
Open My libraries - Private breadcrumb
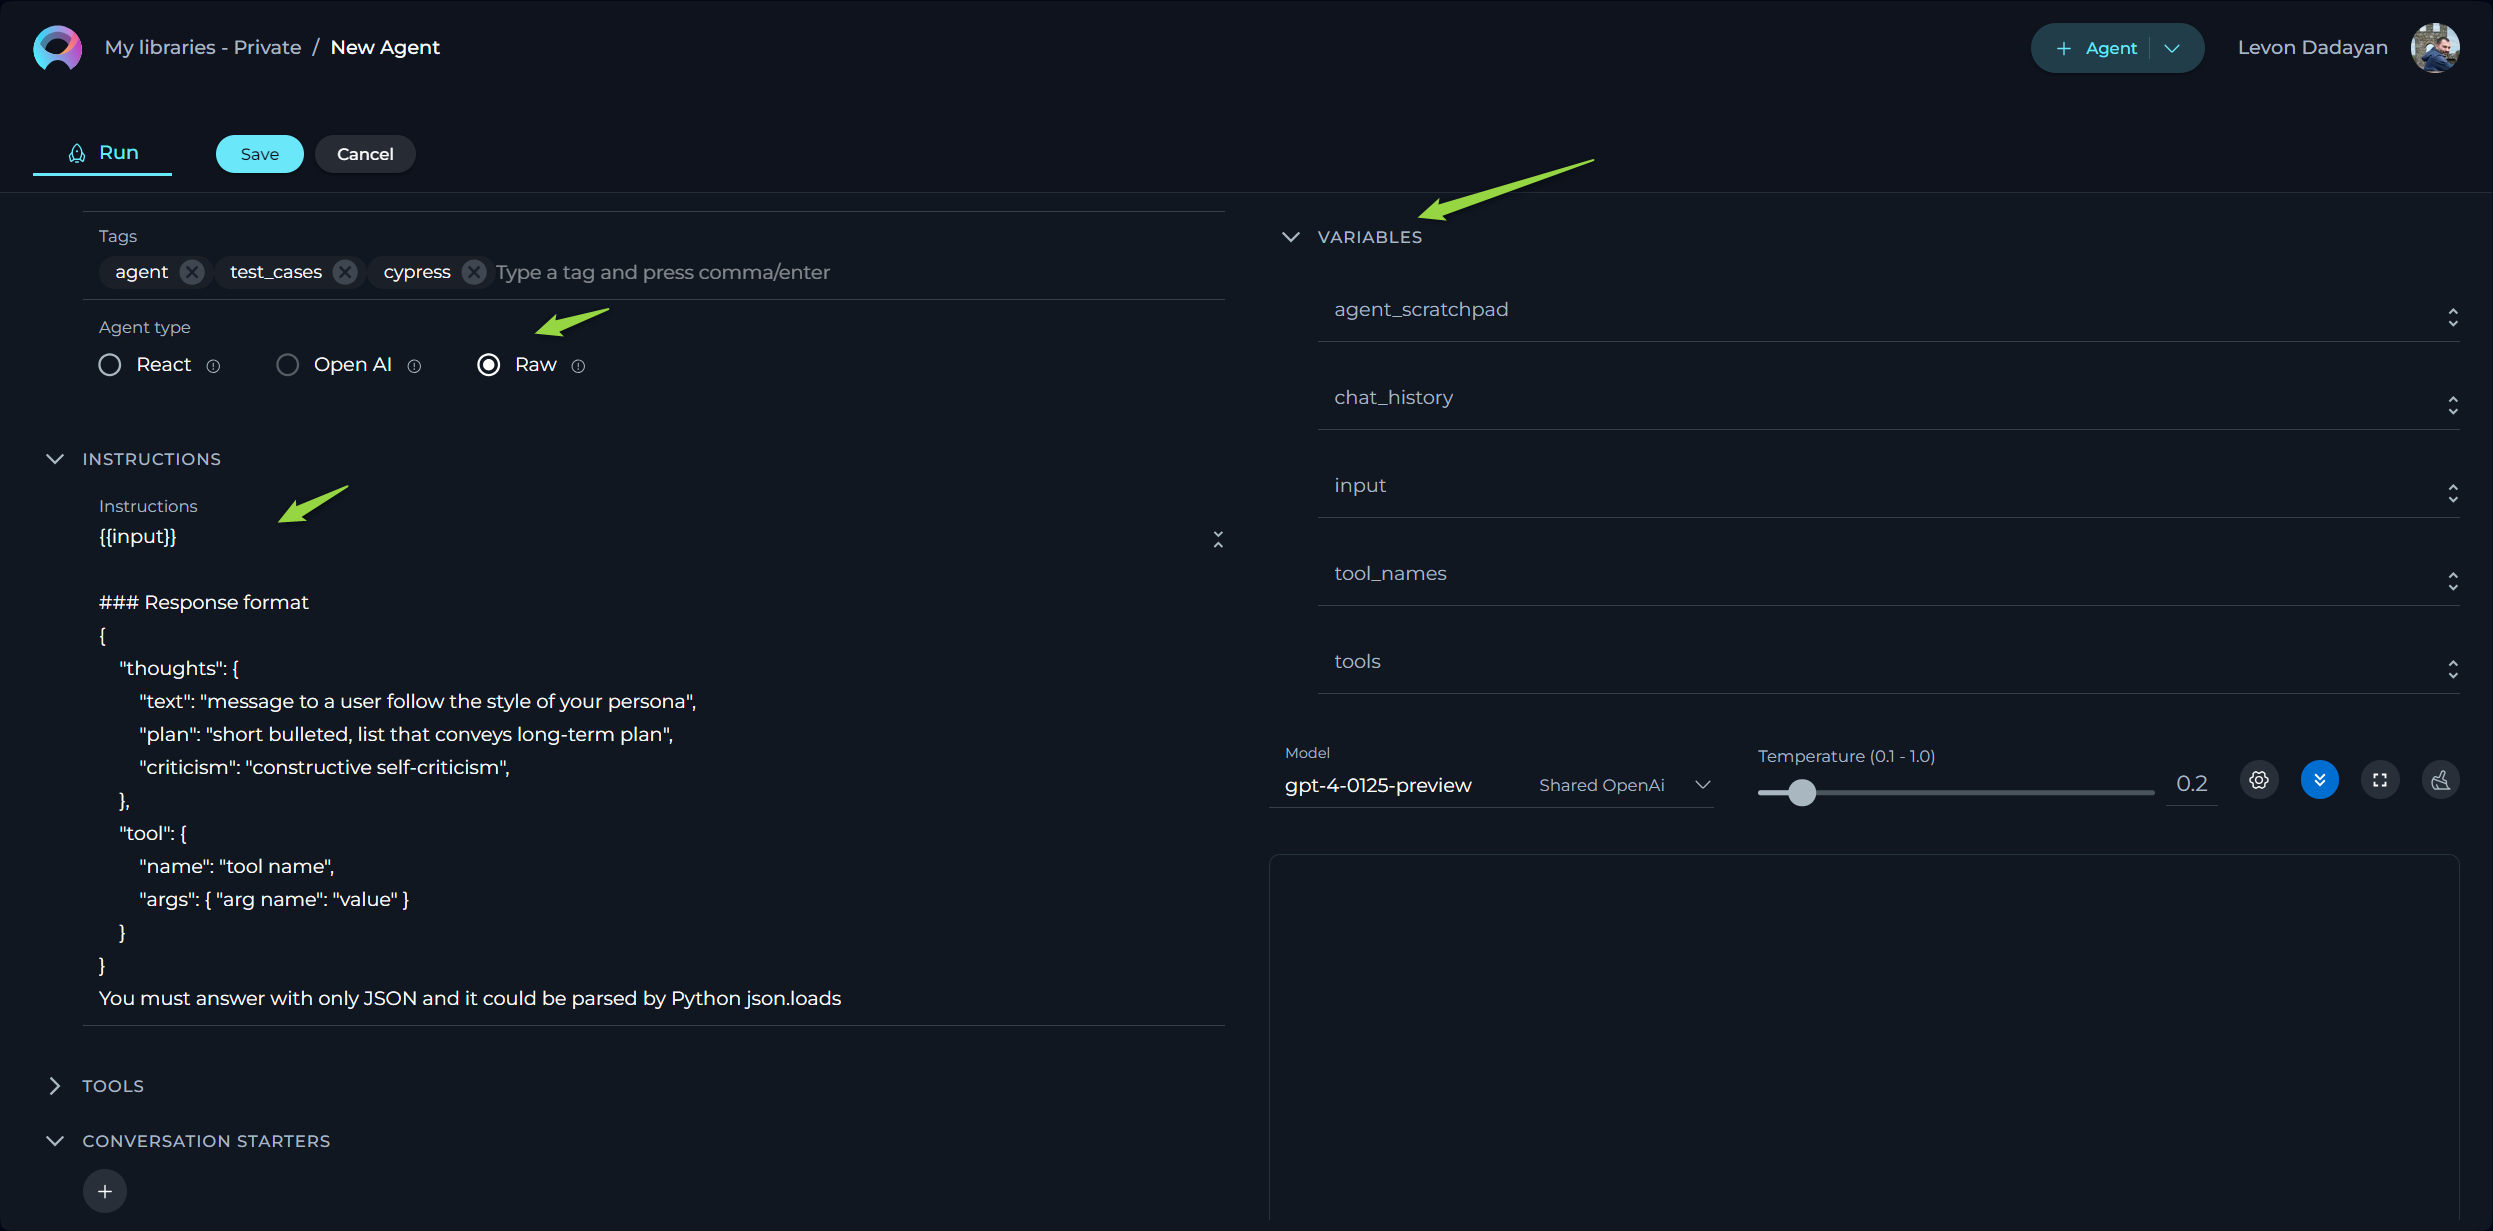[203, 47]
